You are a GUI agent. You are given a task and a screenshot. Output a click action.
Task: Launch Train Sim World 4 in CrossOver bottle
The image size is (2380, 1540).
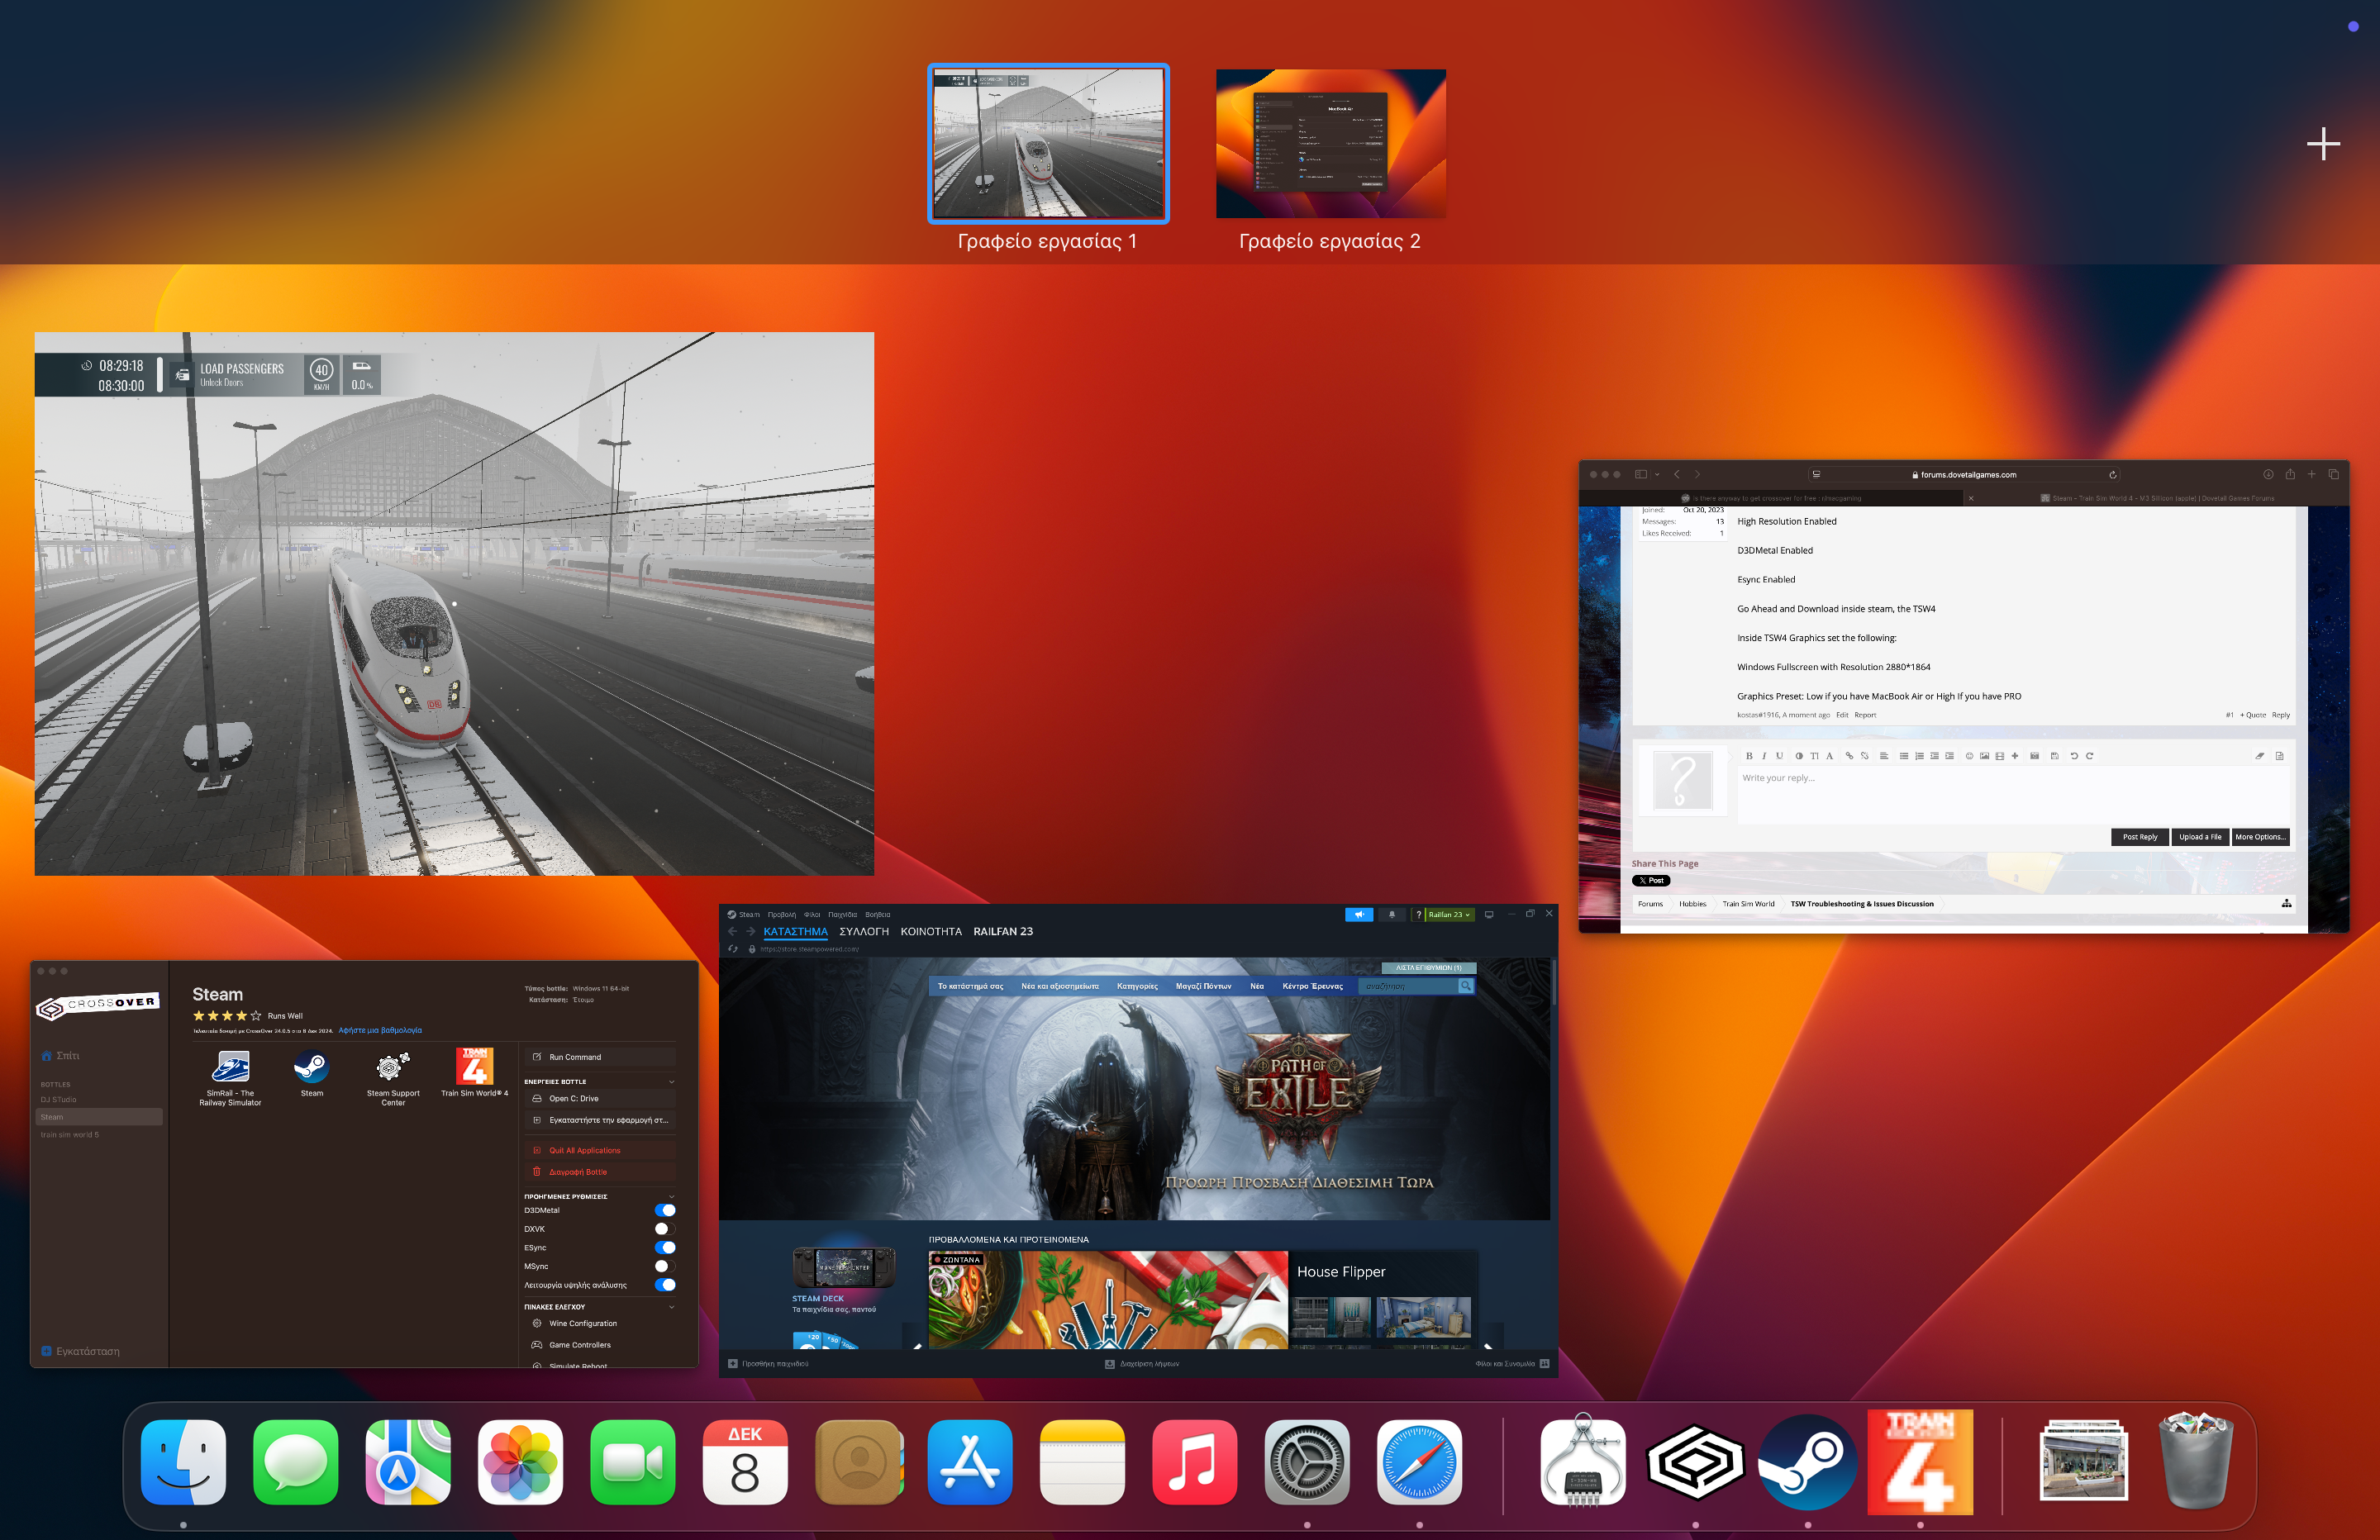pyautogui.click(x=474, y=1067)
